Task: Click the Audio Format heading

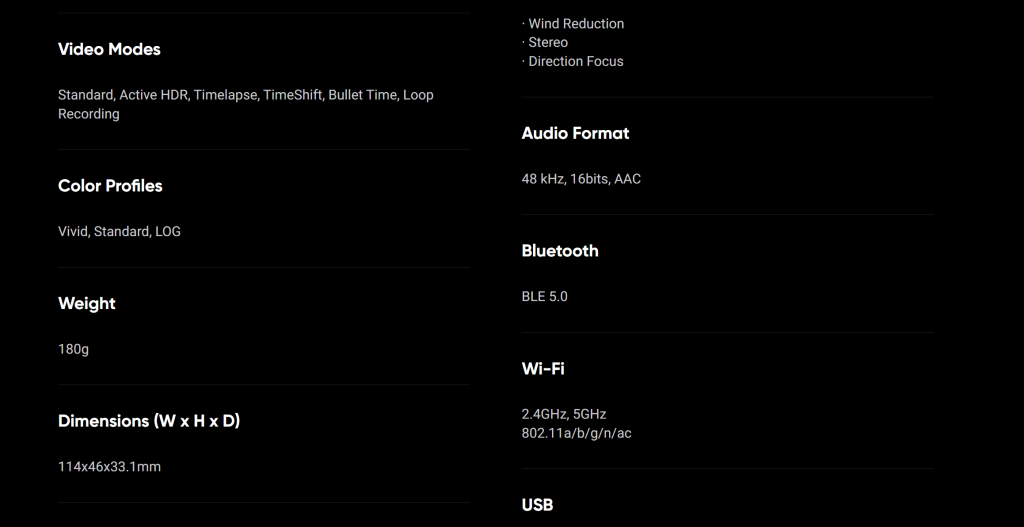Action: [x=575, y=133]
